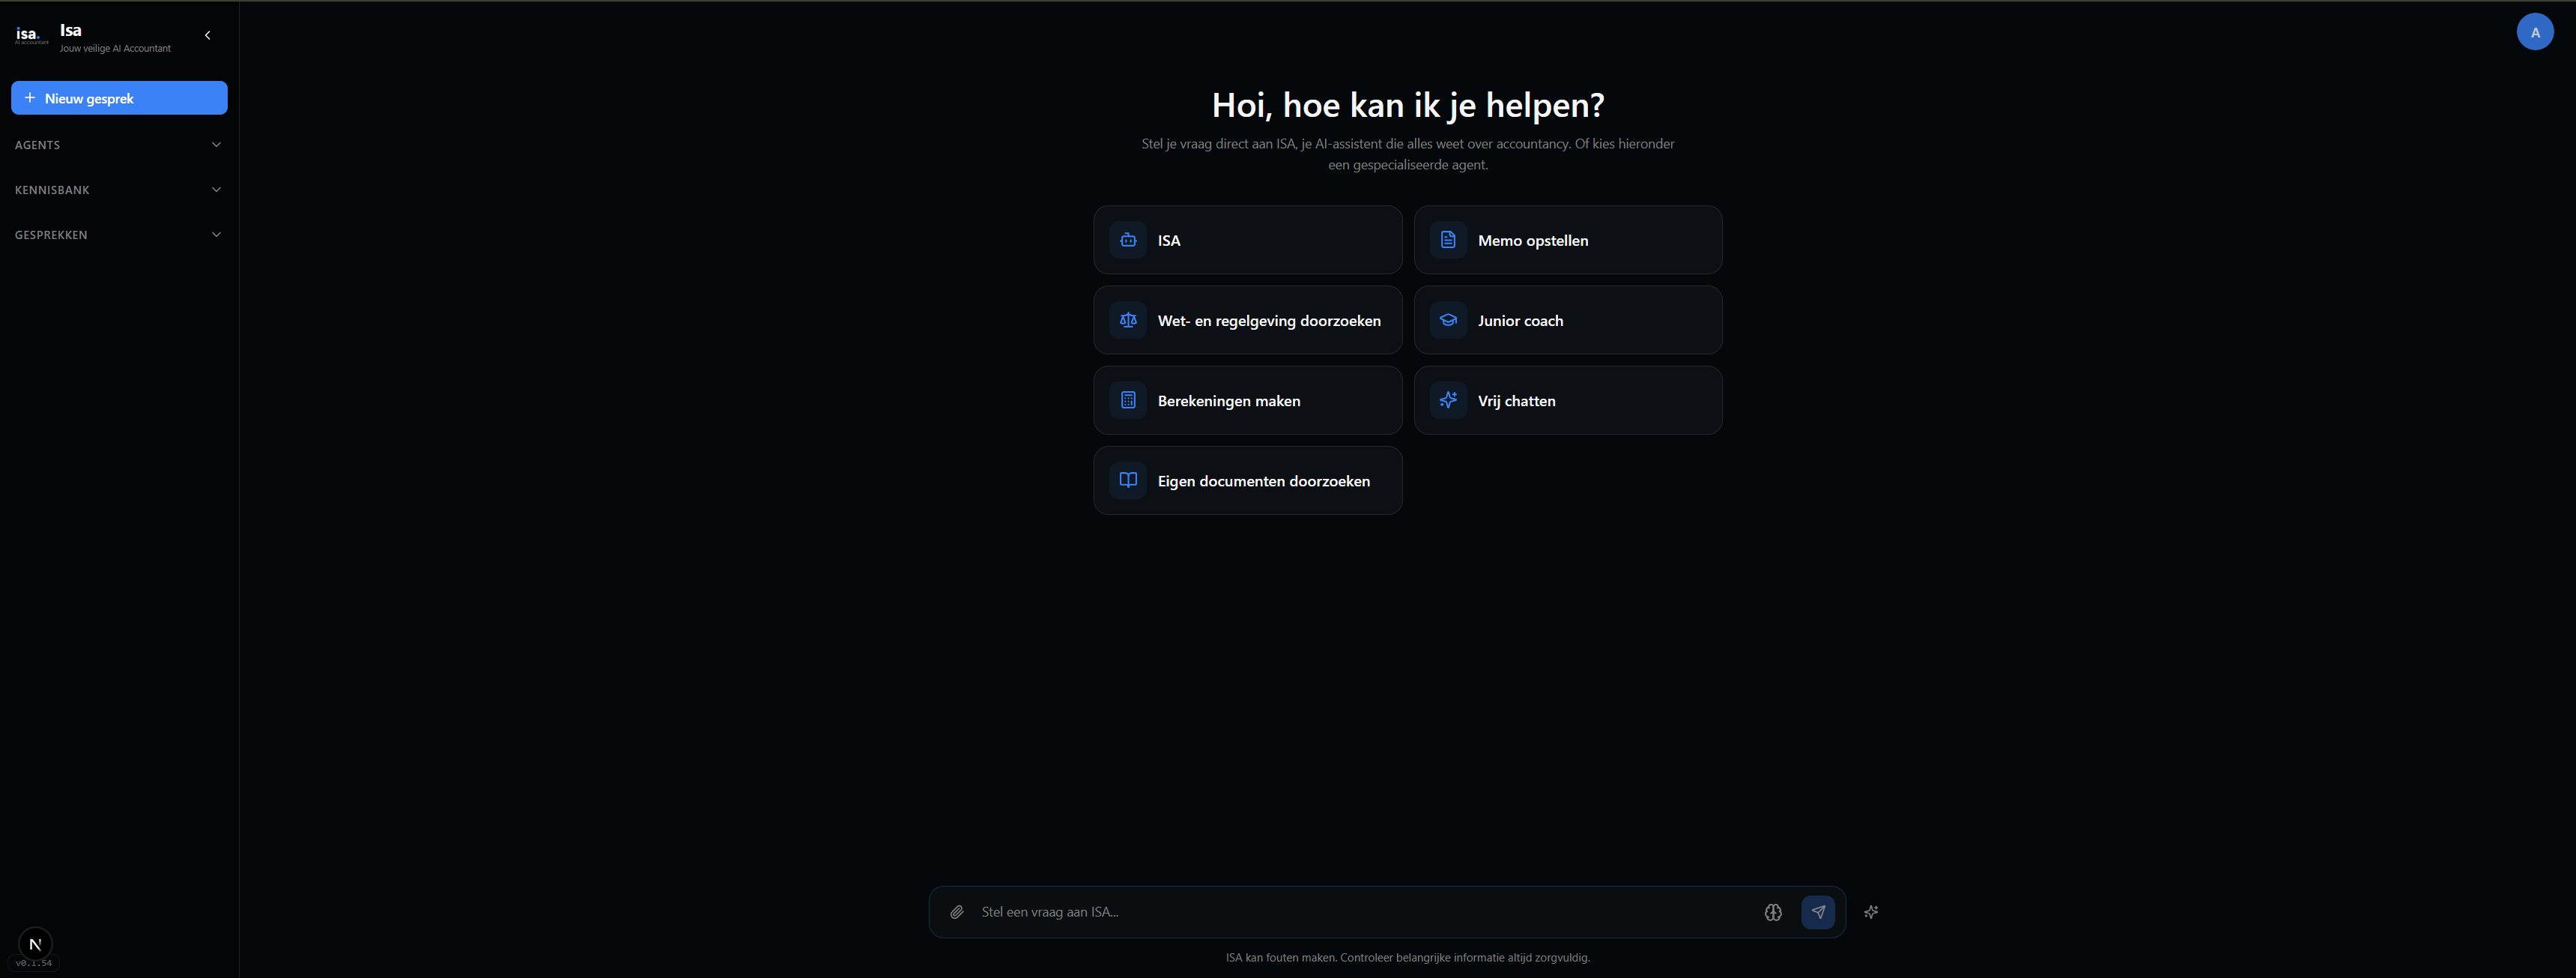Focus the Stel een vraag aan ISA field
Image resolution: width=2576 pixels, height=978 pixels.
(1364, 912)
